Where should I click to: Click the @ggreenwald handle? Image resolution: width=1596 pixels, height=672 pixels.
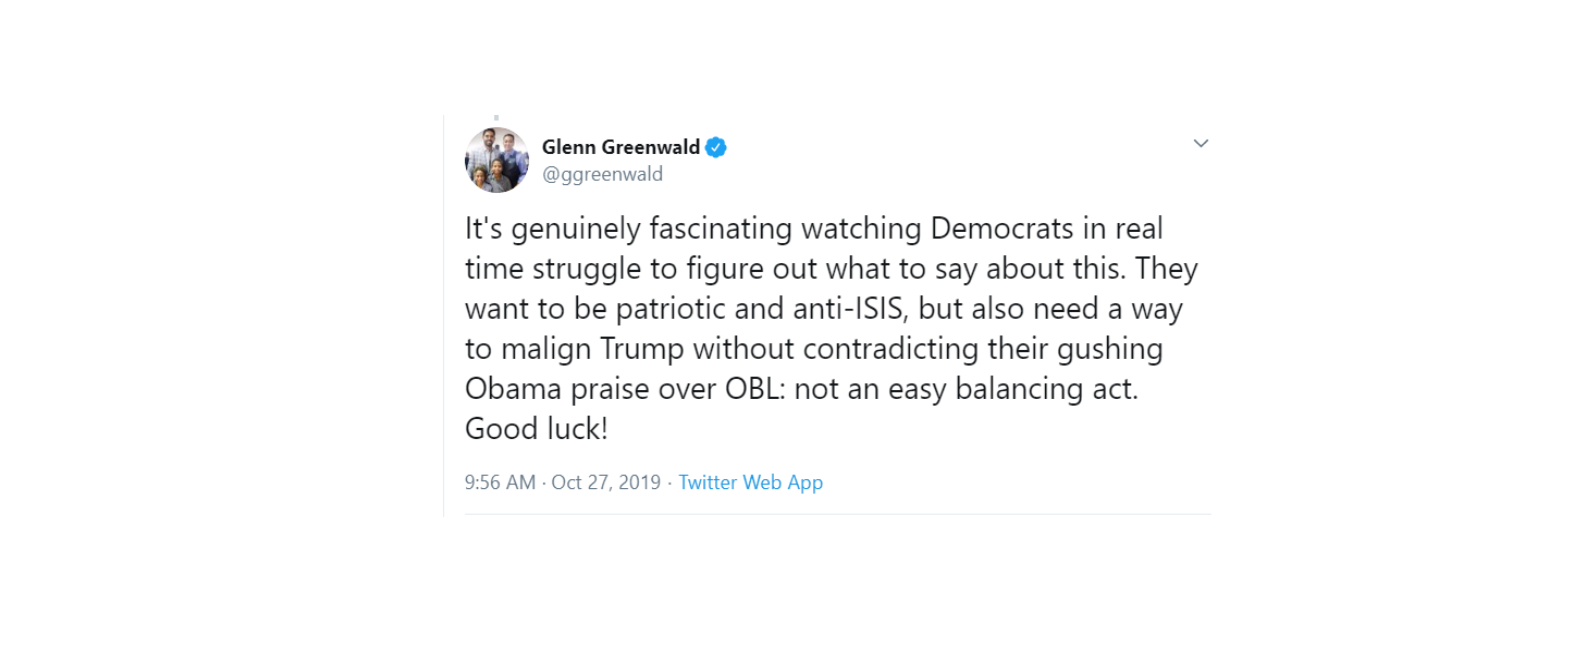[x=602, y=174]
